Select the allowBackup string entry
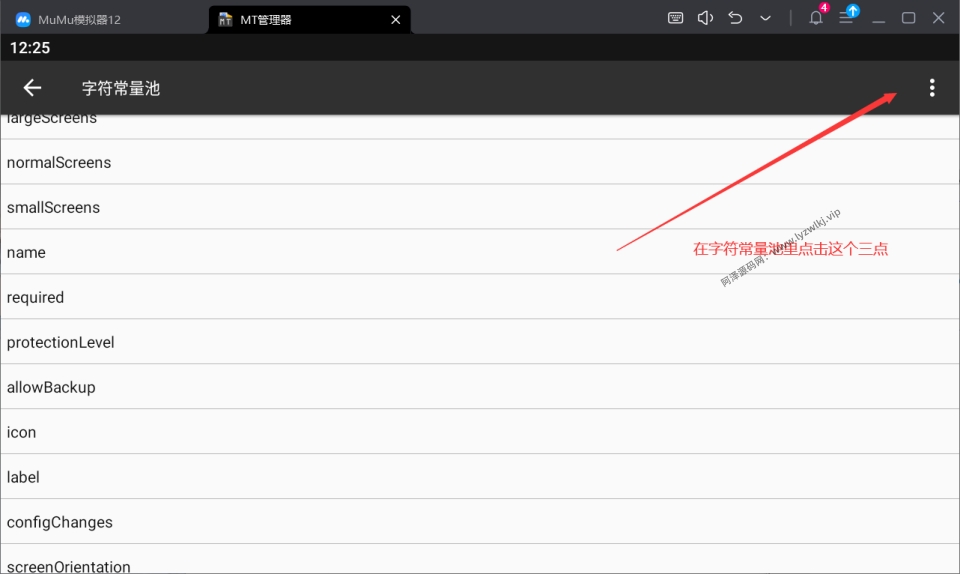This screenshot has height=574, width=960. [x=480, y=387]
